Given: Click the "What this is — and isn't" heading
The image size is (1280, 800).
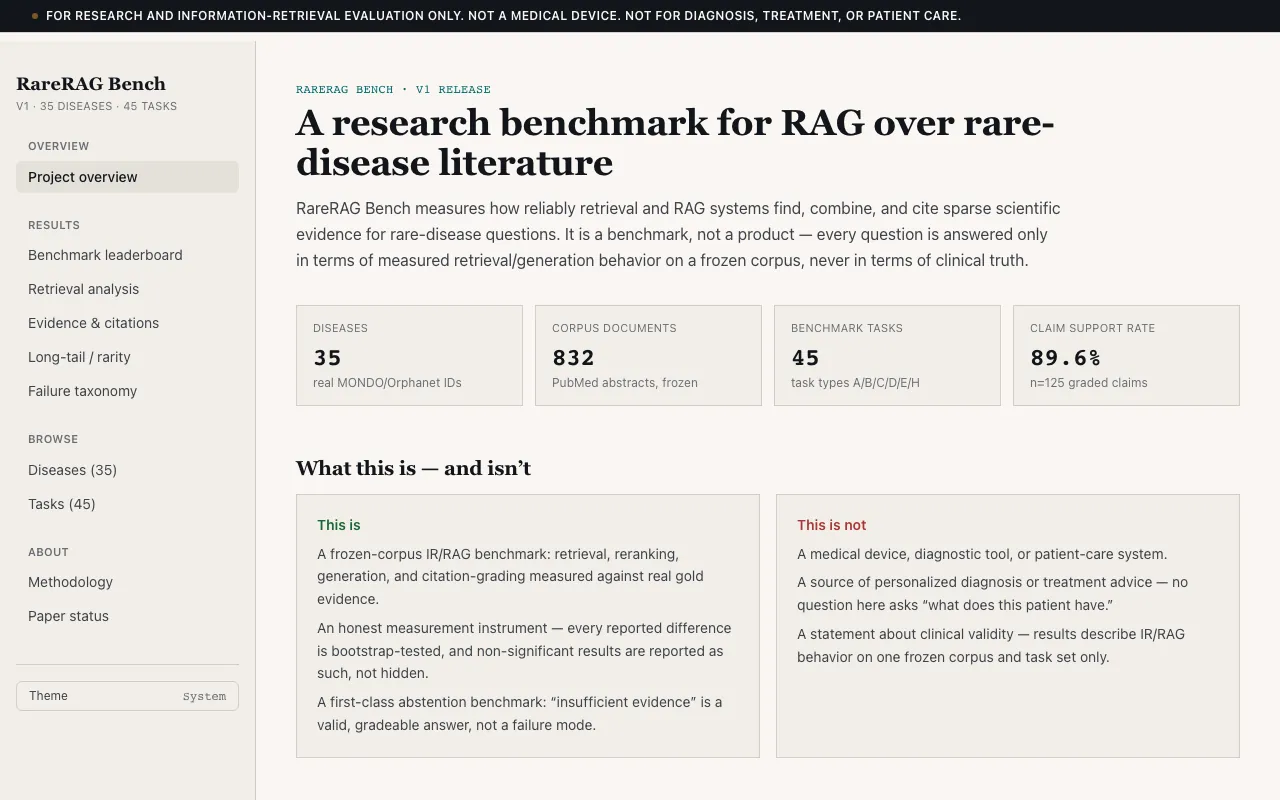Looking at the screenshot, I should tap(413, 468).
